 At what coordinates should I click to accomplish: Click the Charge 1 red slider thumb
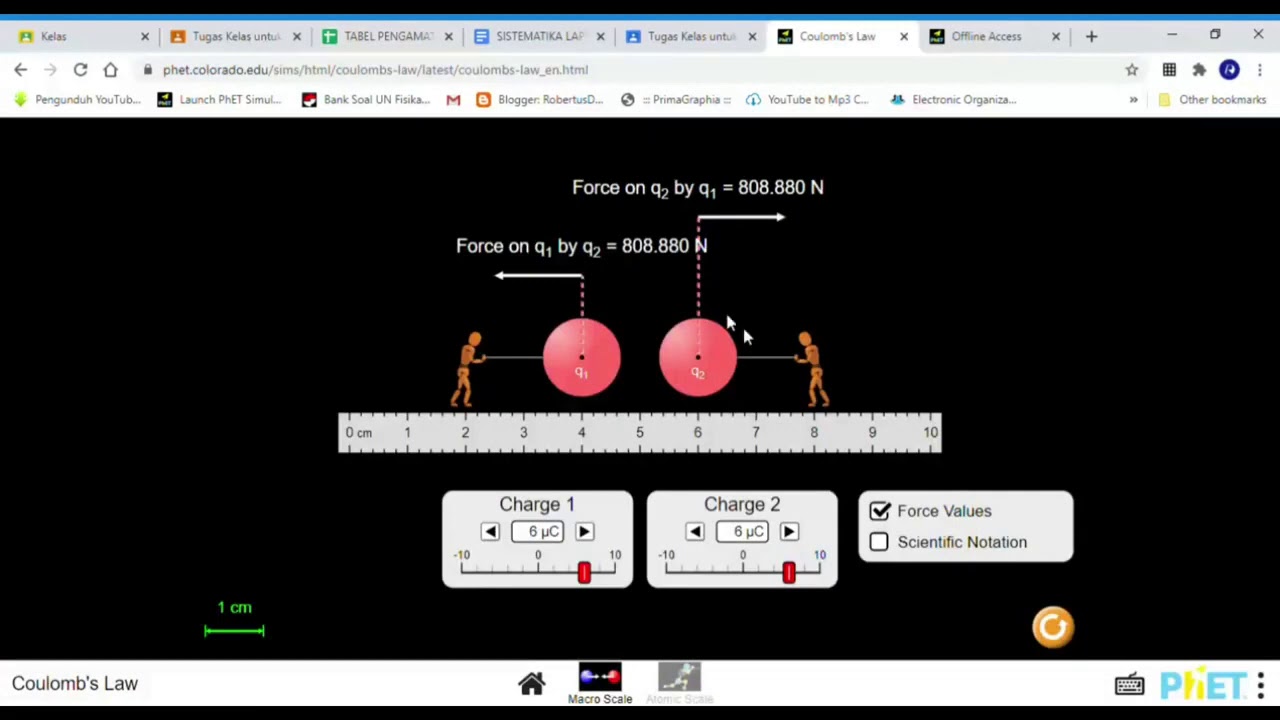584,572
